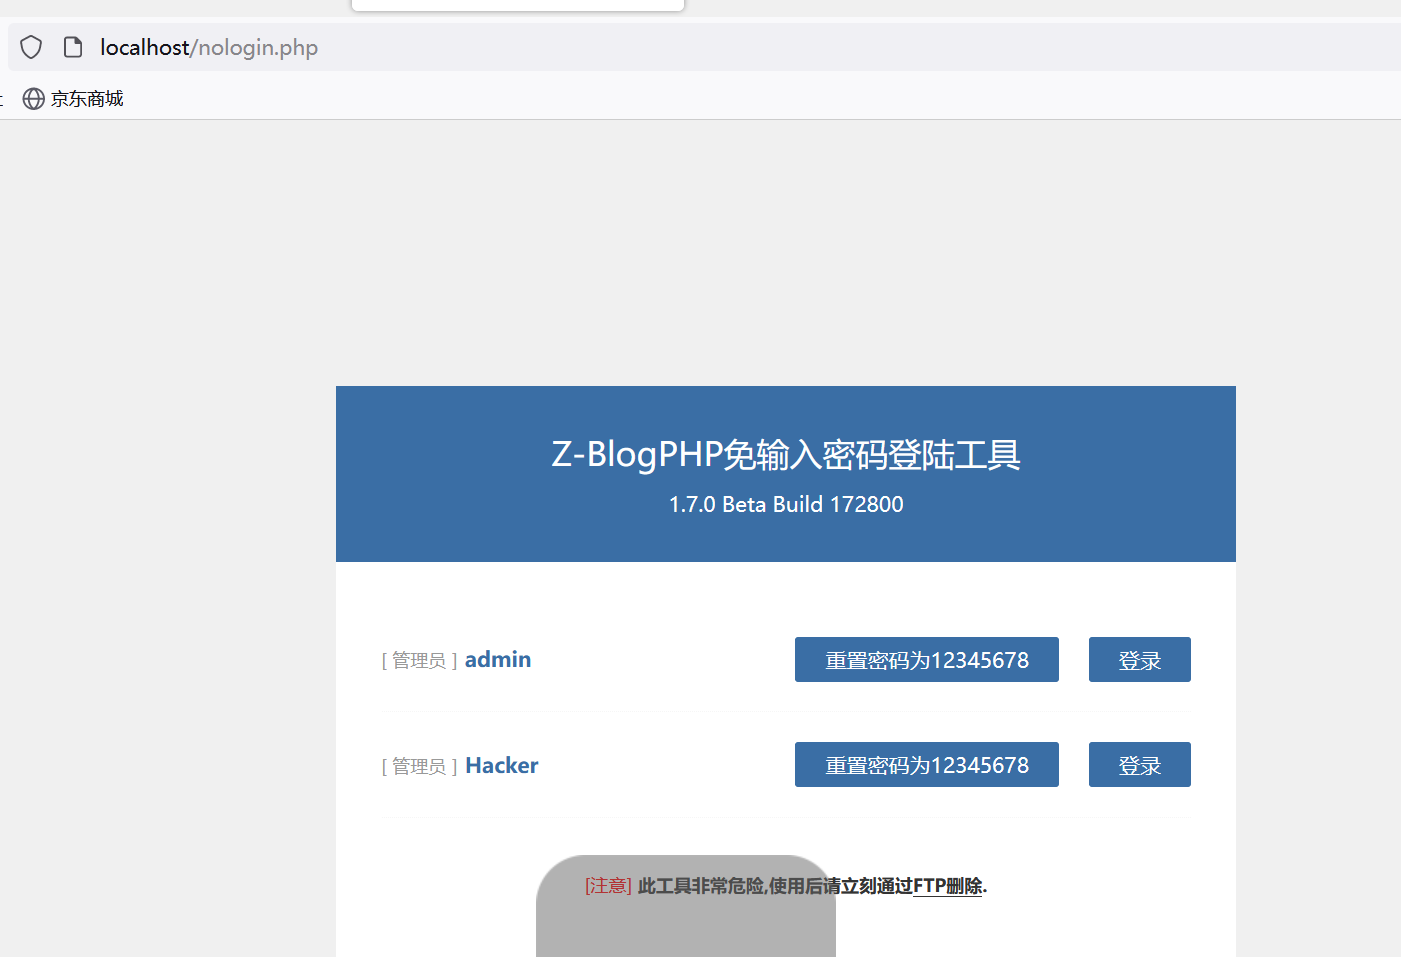Click the [管理员] label beside Hacker
Viewport: 1401px width, 957px height.
tap(420, 766)
